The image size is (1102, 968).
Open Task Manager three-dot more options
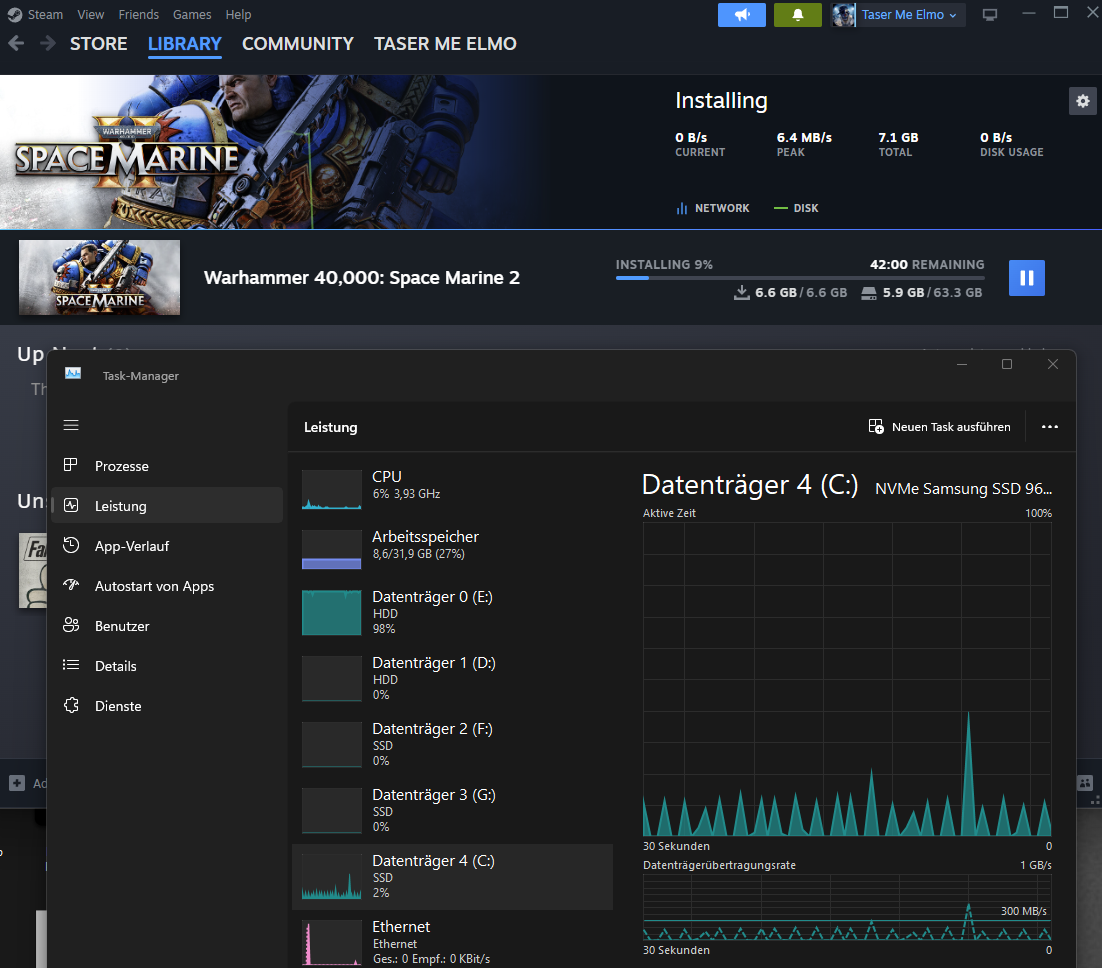point(1049,427)
